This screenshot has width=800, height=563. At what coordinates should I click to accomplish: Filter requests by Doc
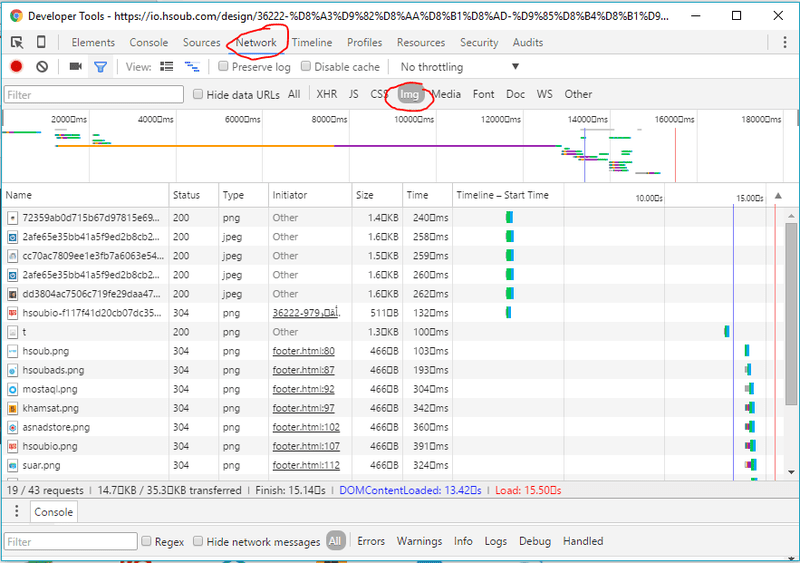(x=515, y=94)
